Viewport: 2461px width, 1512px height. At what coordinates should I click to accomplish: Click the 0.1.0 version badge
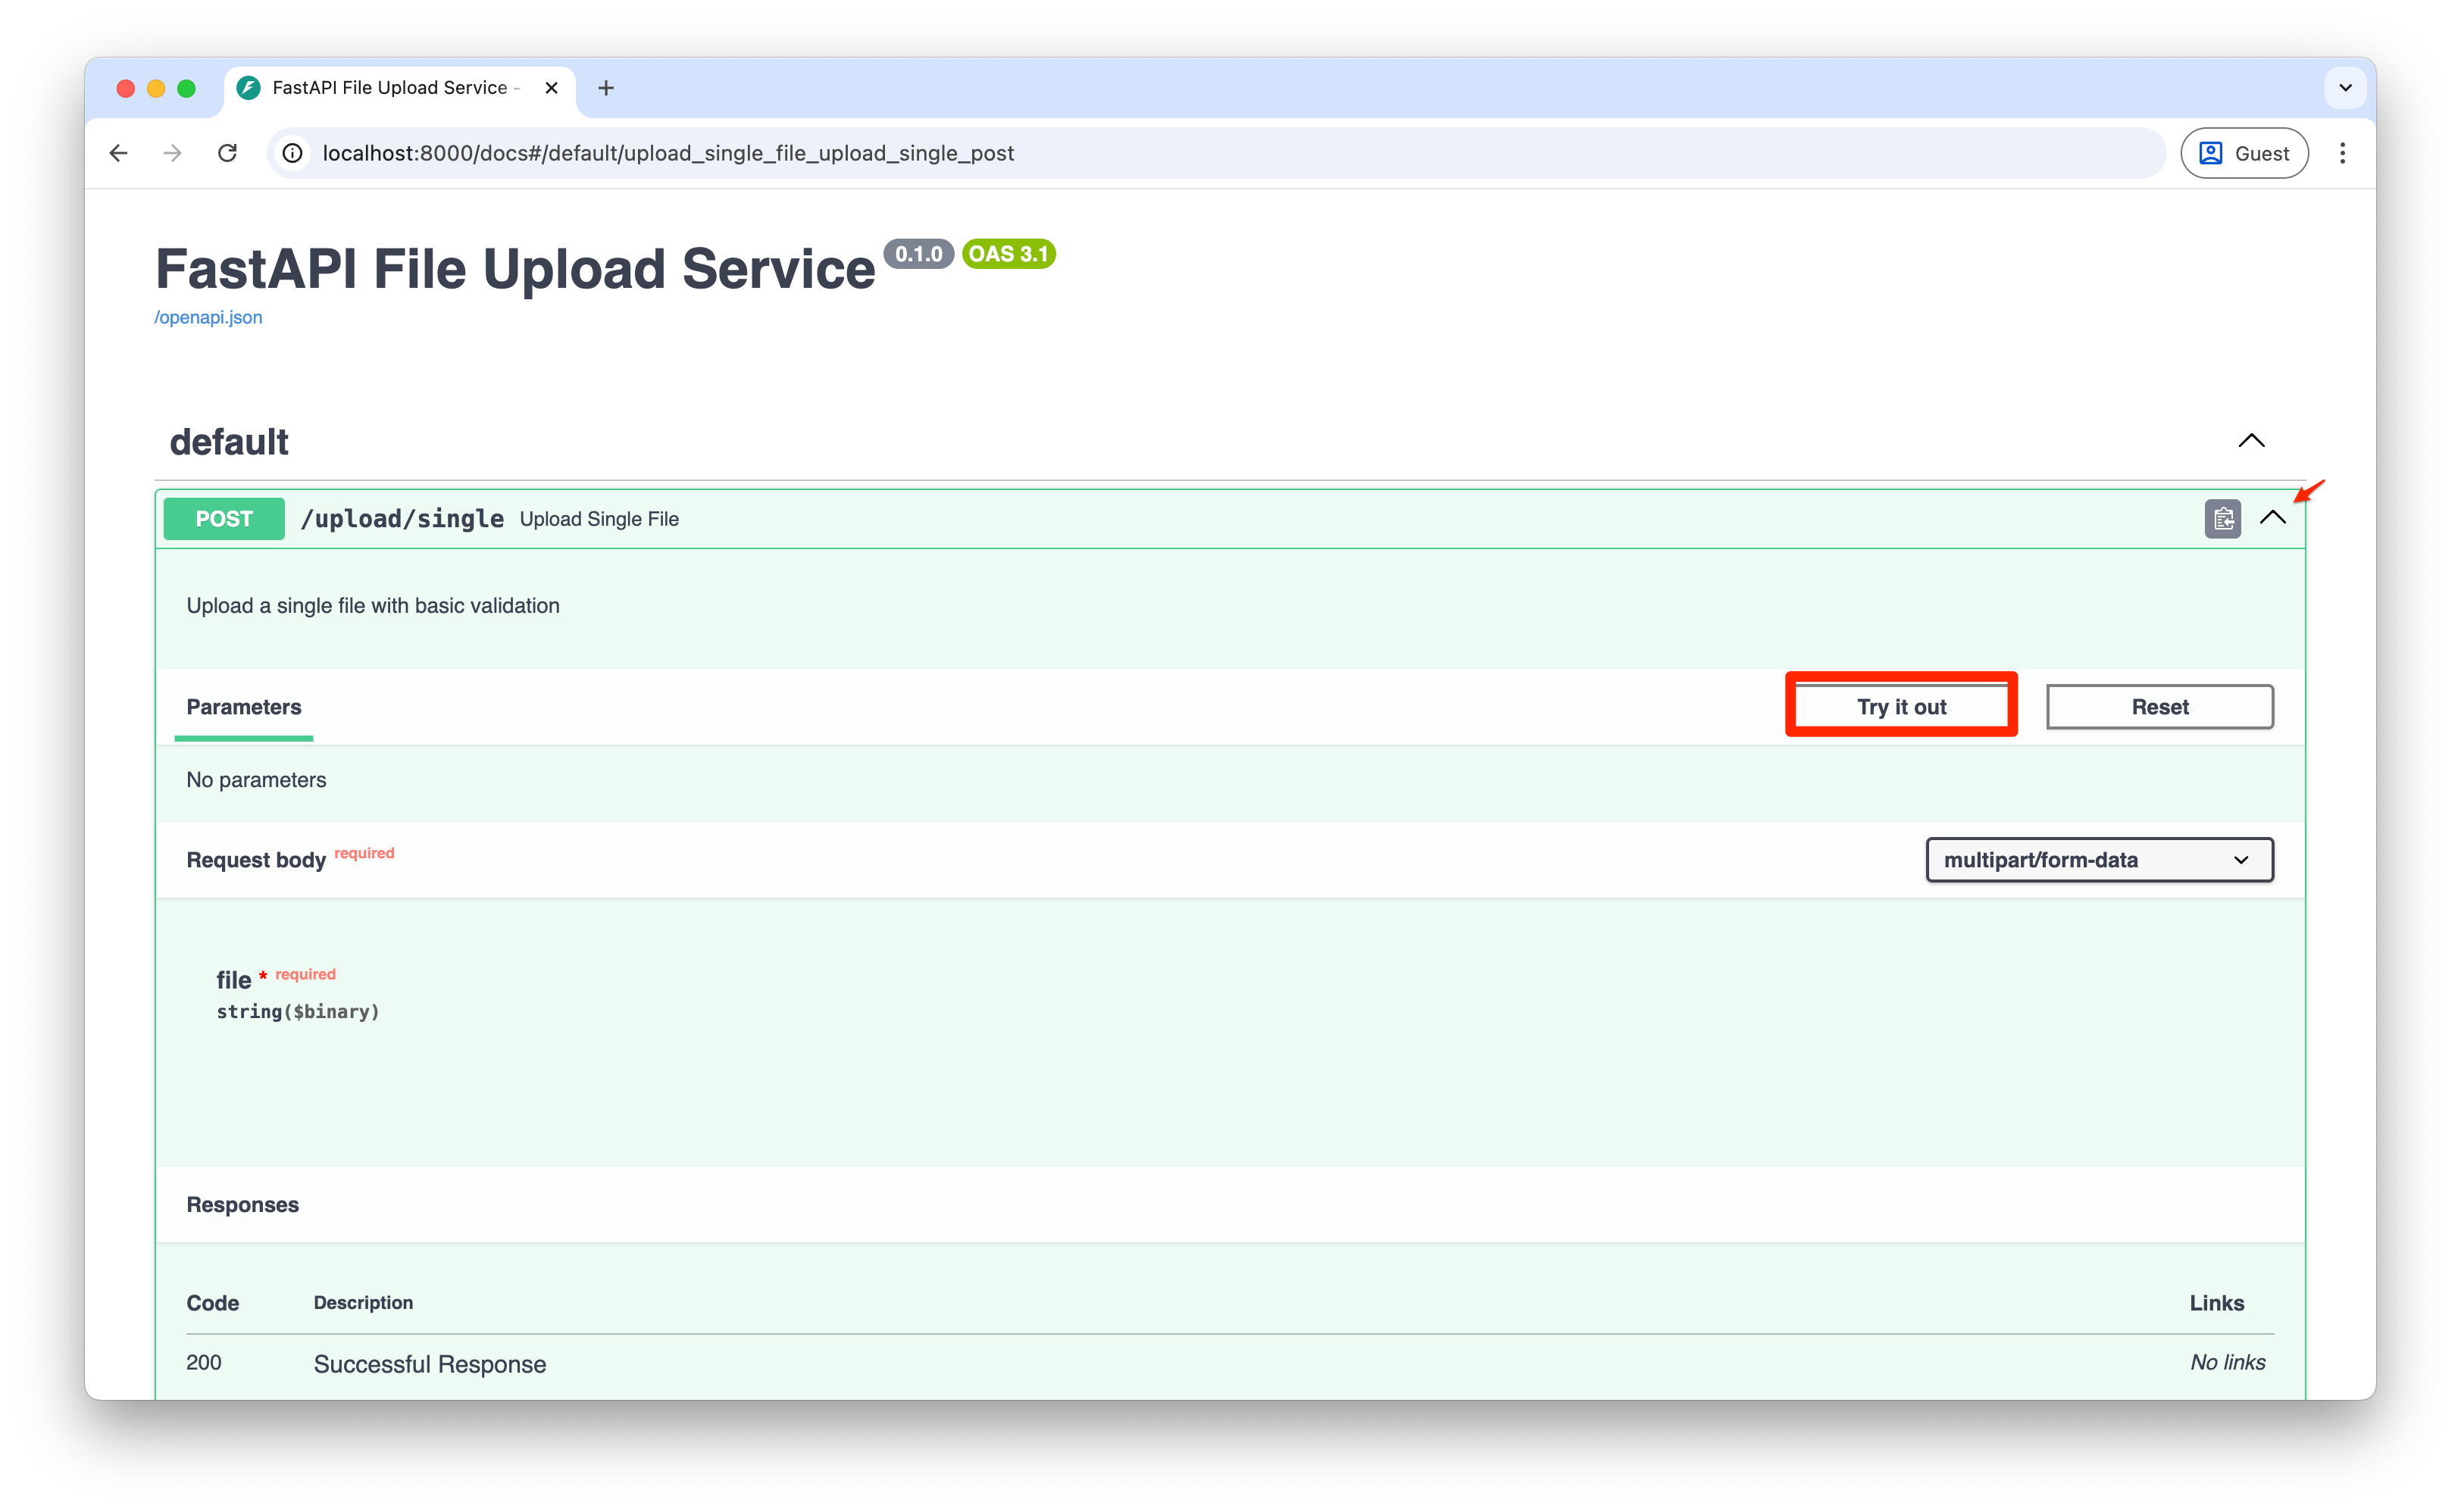click(918, 254)
